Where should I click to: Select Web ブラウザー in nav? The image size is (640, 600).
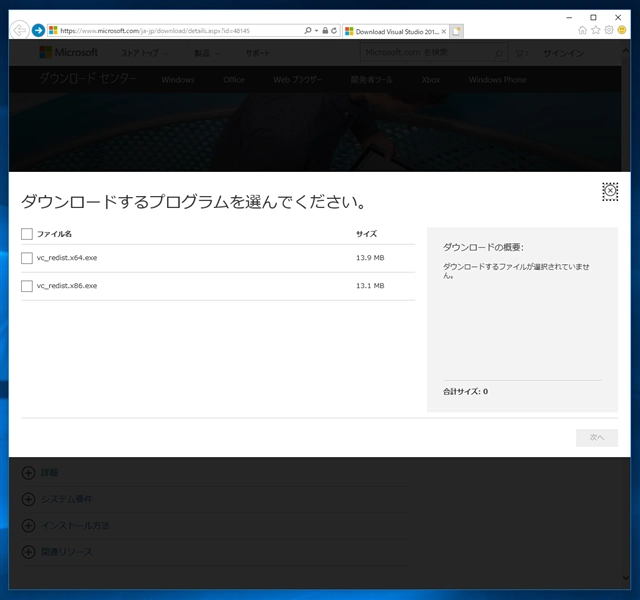pos(298,80)
